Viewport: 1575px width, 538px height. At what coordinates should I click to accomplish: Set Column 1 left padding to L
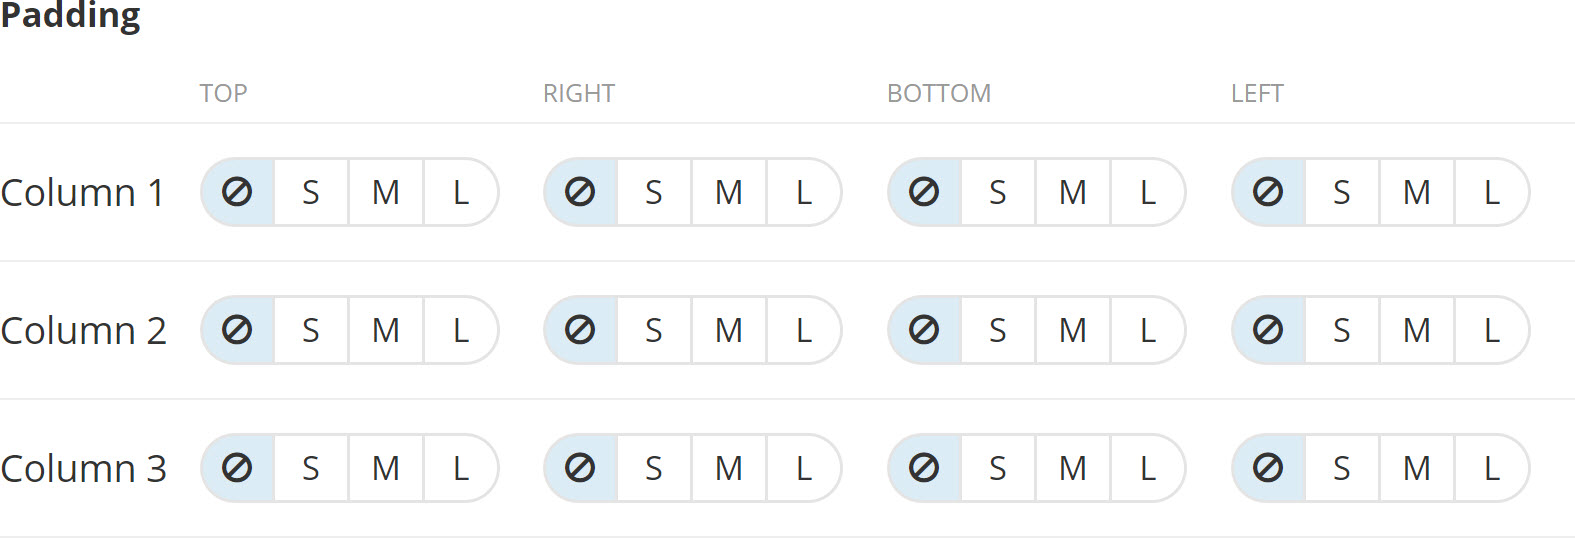(x=1491, y=192)
